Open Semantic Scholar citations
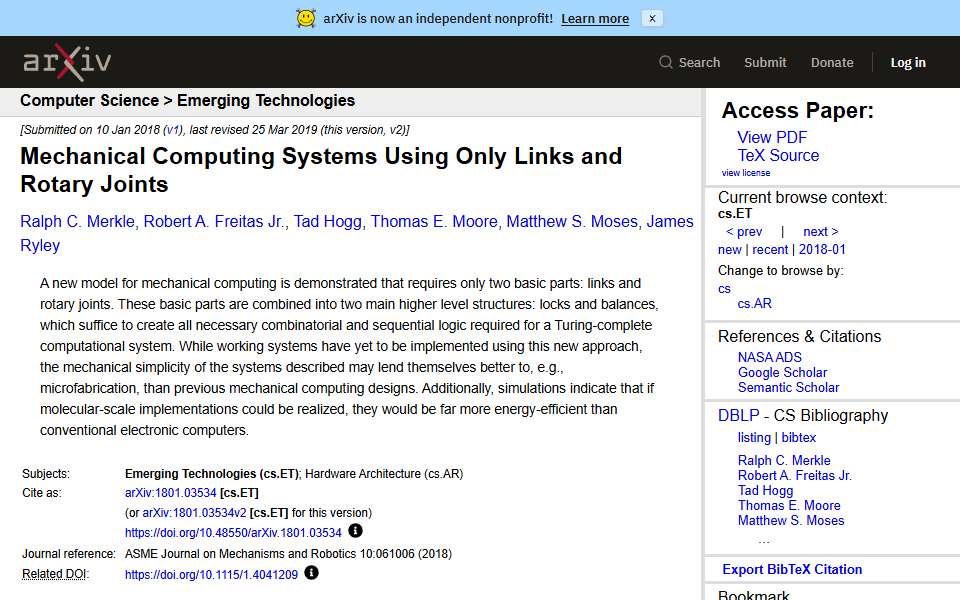960x600 pixels. coord(789,387)
